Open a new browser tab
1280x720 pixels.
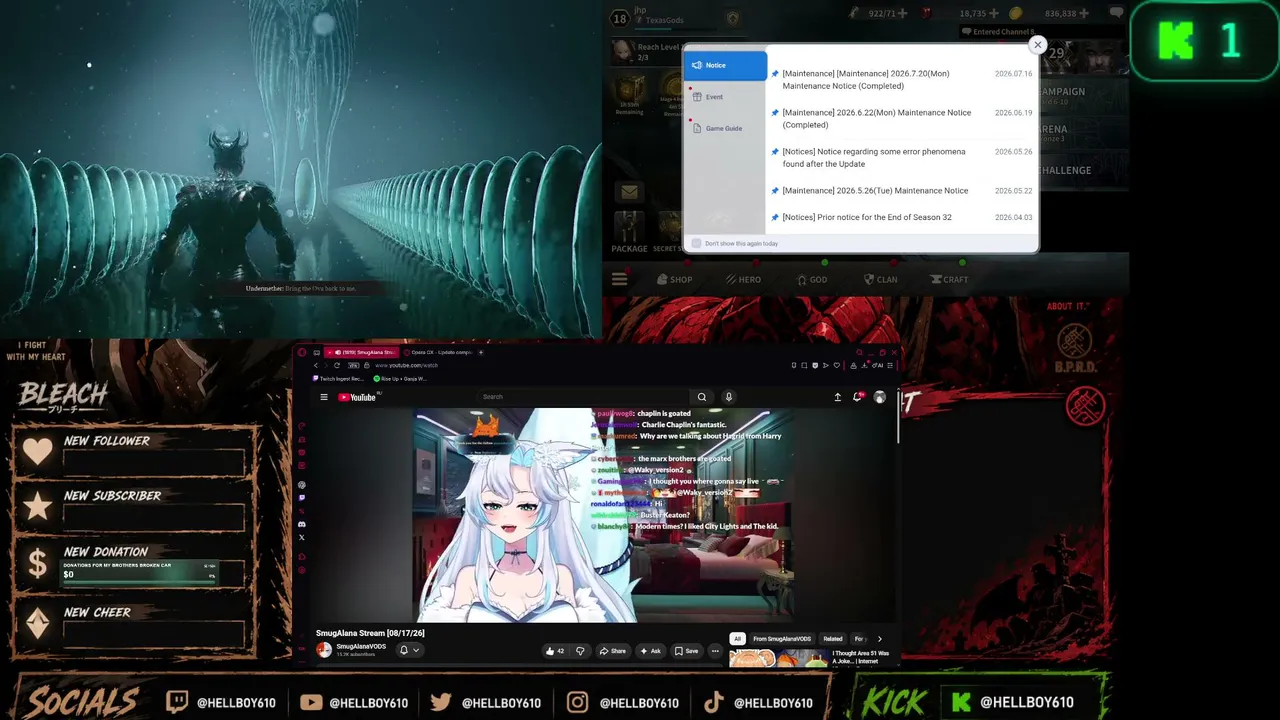click(481, 352)
